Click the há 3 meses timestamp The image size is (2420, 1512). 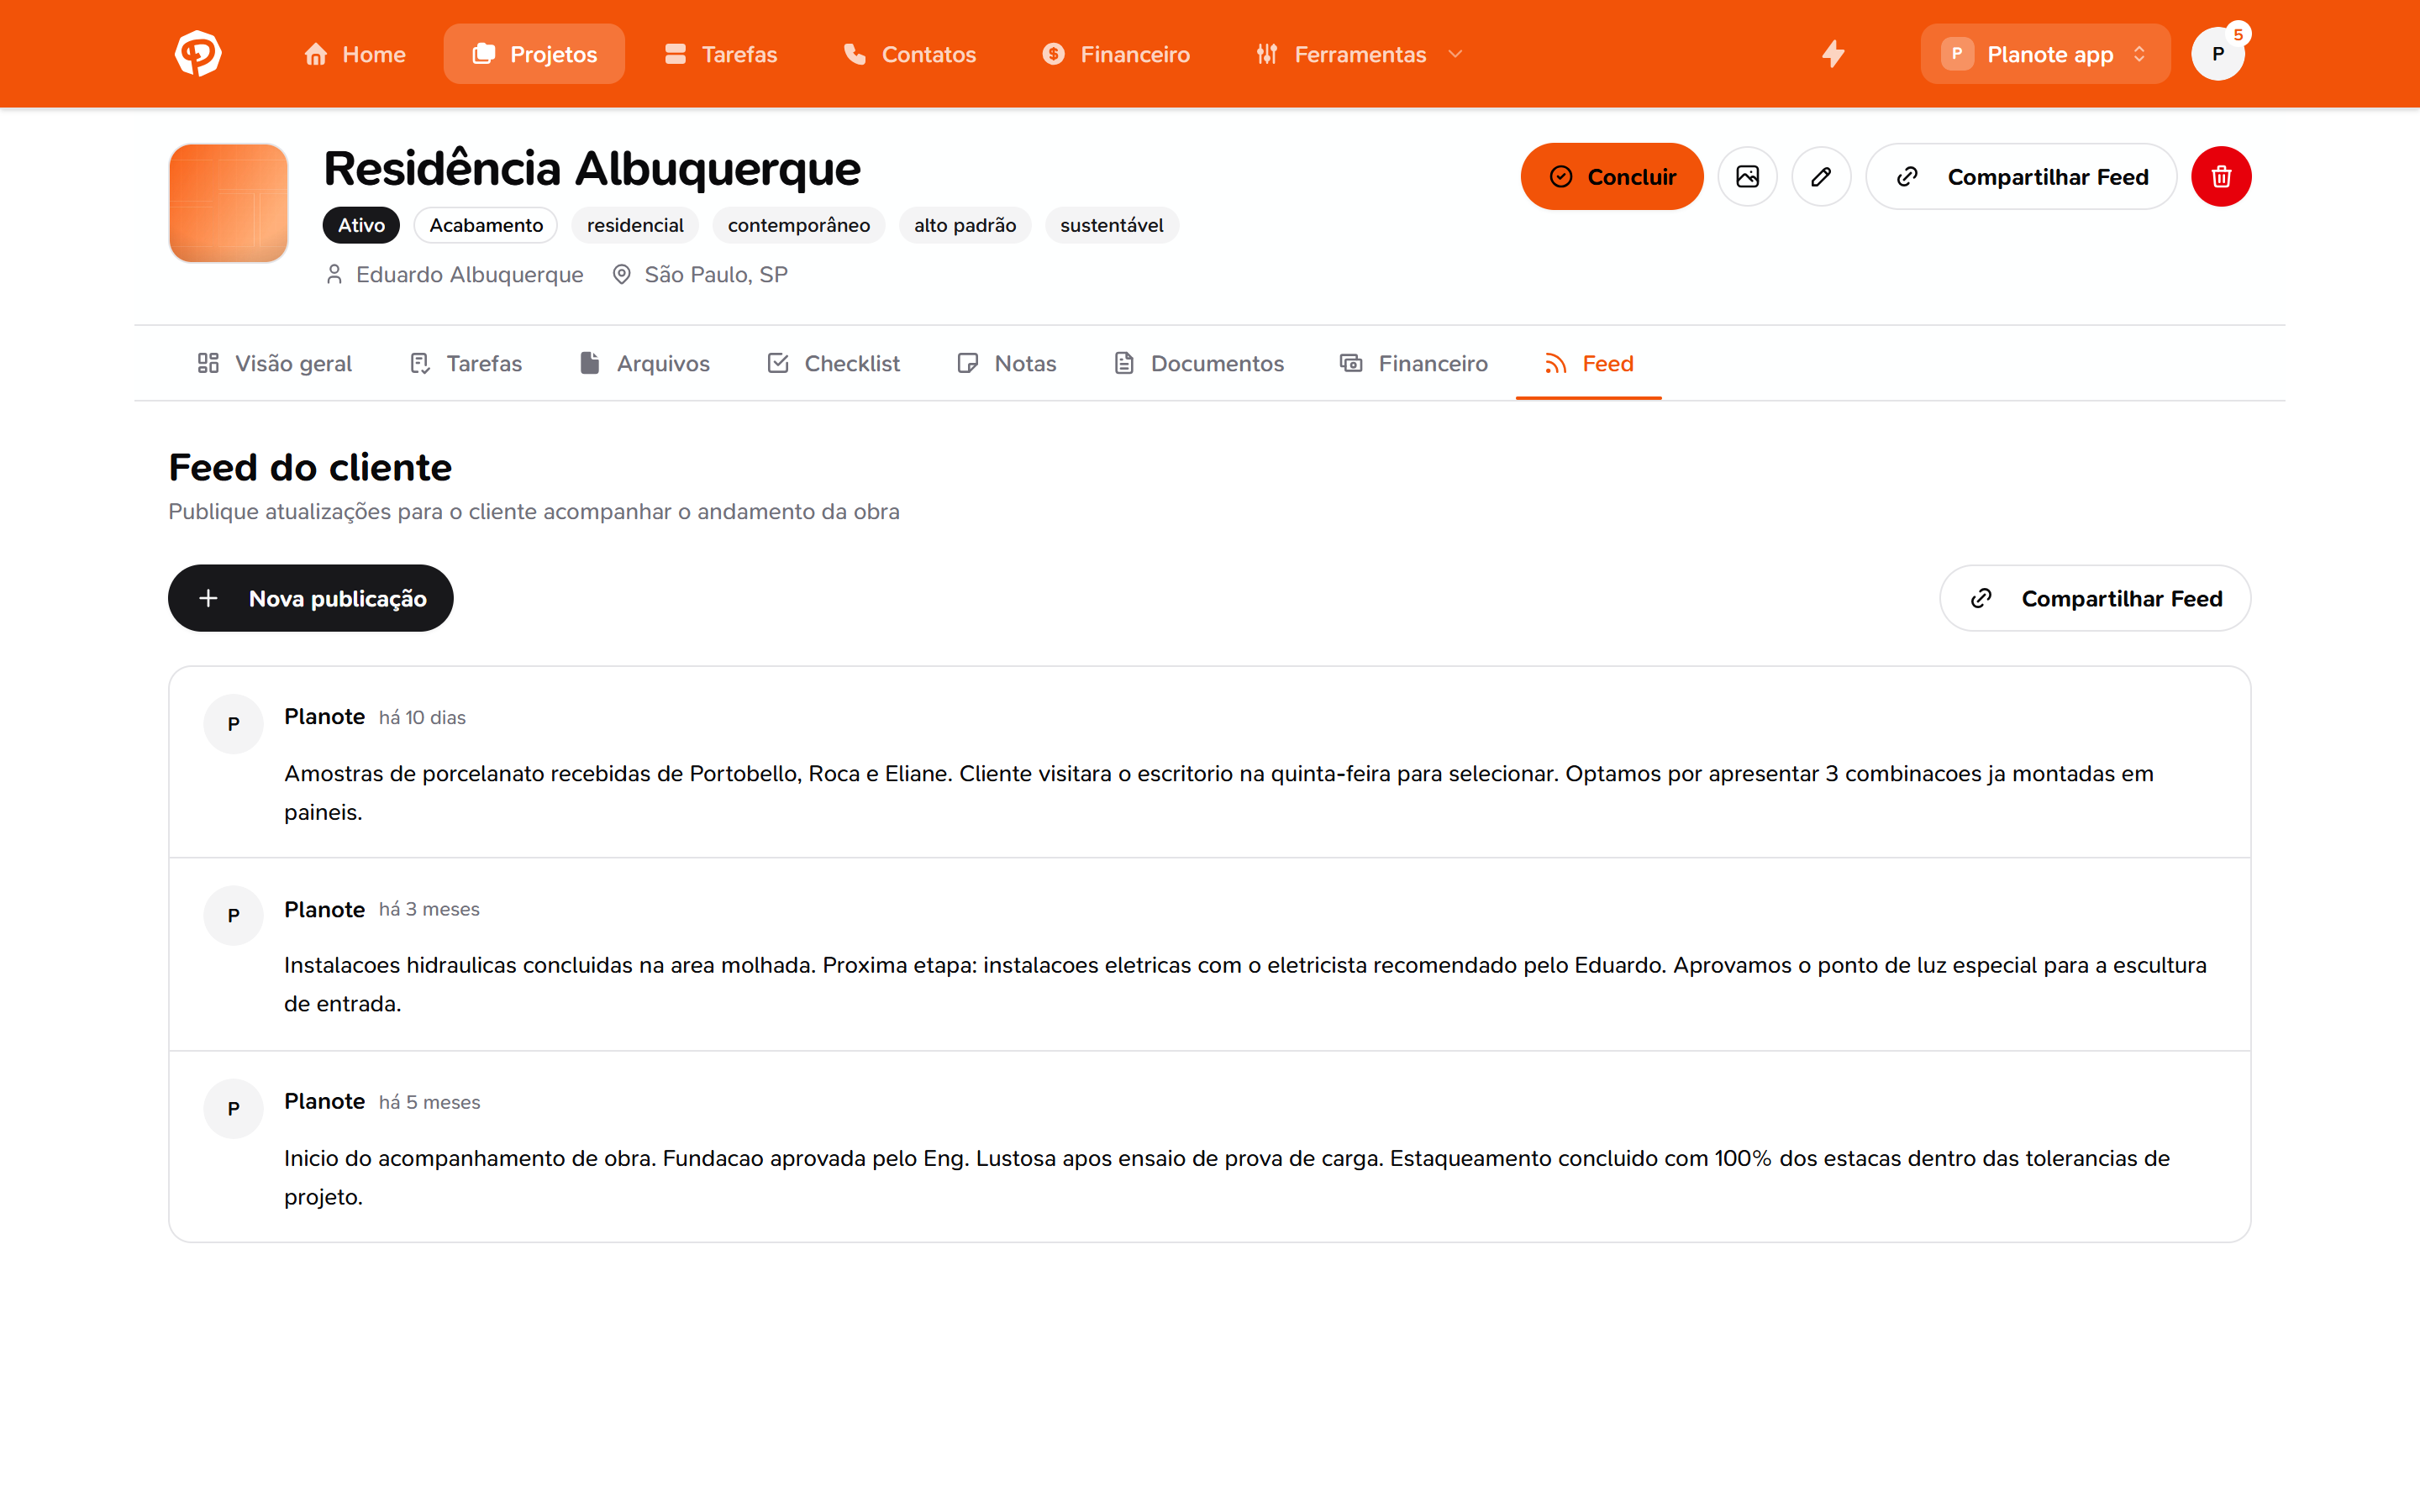pos(429,909)
